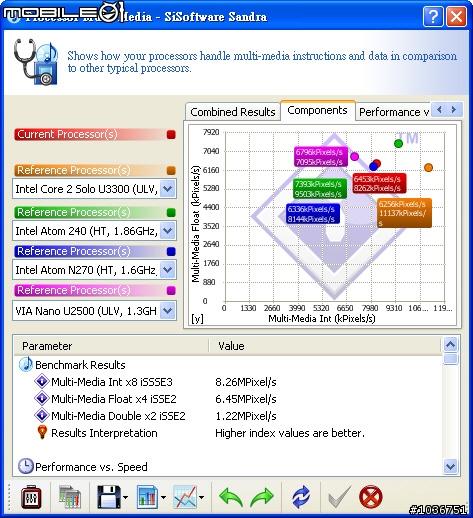Open the options mixer icon in bottom toolbar
The image size is (473, 518).
point(31,497)
